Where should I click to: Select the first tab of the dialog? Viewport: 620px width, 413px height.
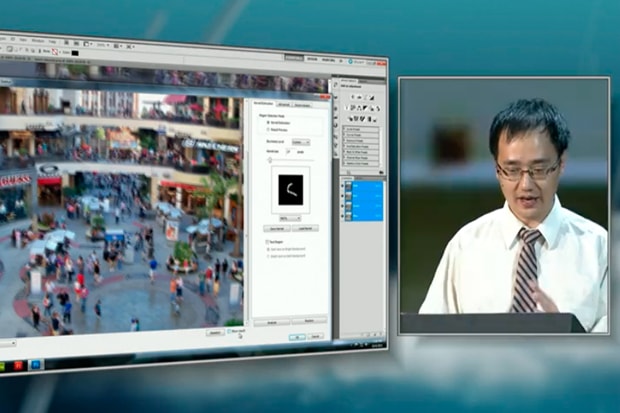point(263,103)
